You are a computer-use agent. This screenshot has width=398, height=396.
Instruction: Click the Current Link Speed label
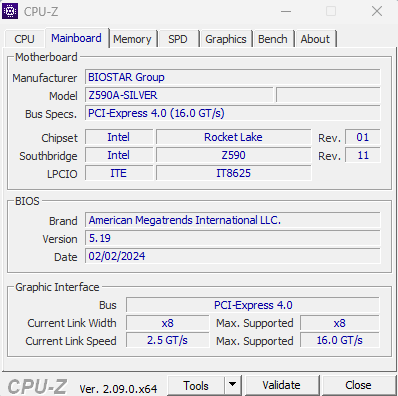(71, 341)
